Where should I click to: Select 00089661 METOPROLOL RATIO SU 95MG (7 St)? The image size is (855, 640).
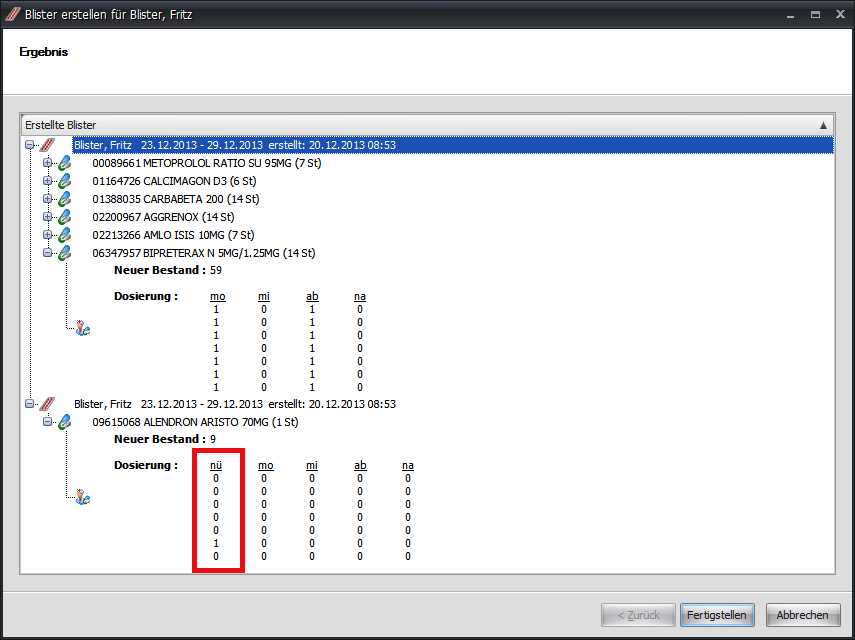point(207,163)
